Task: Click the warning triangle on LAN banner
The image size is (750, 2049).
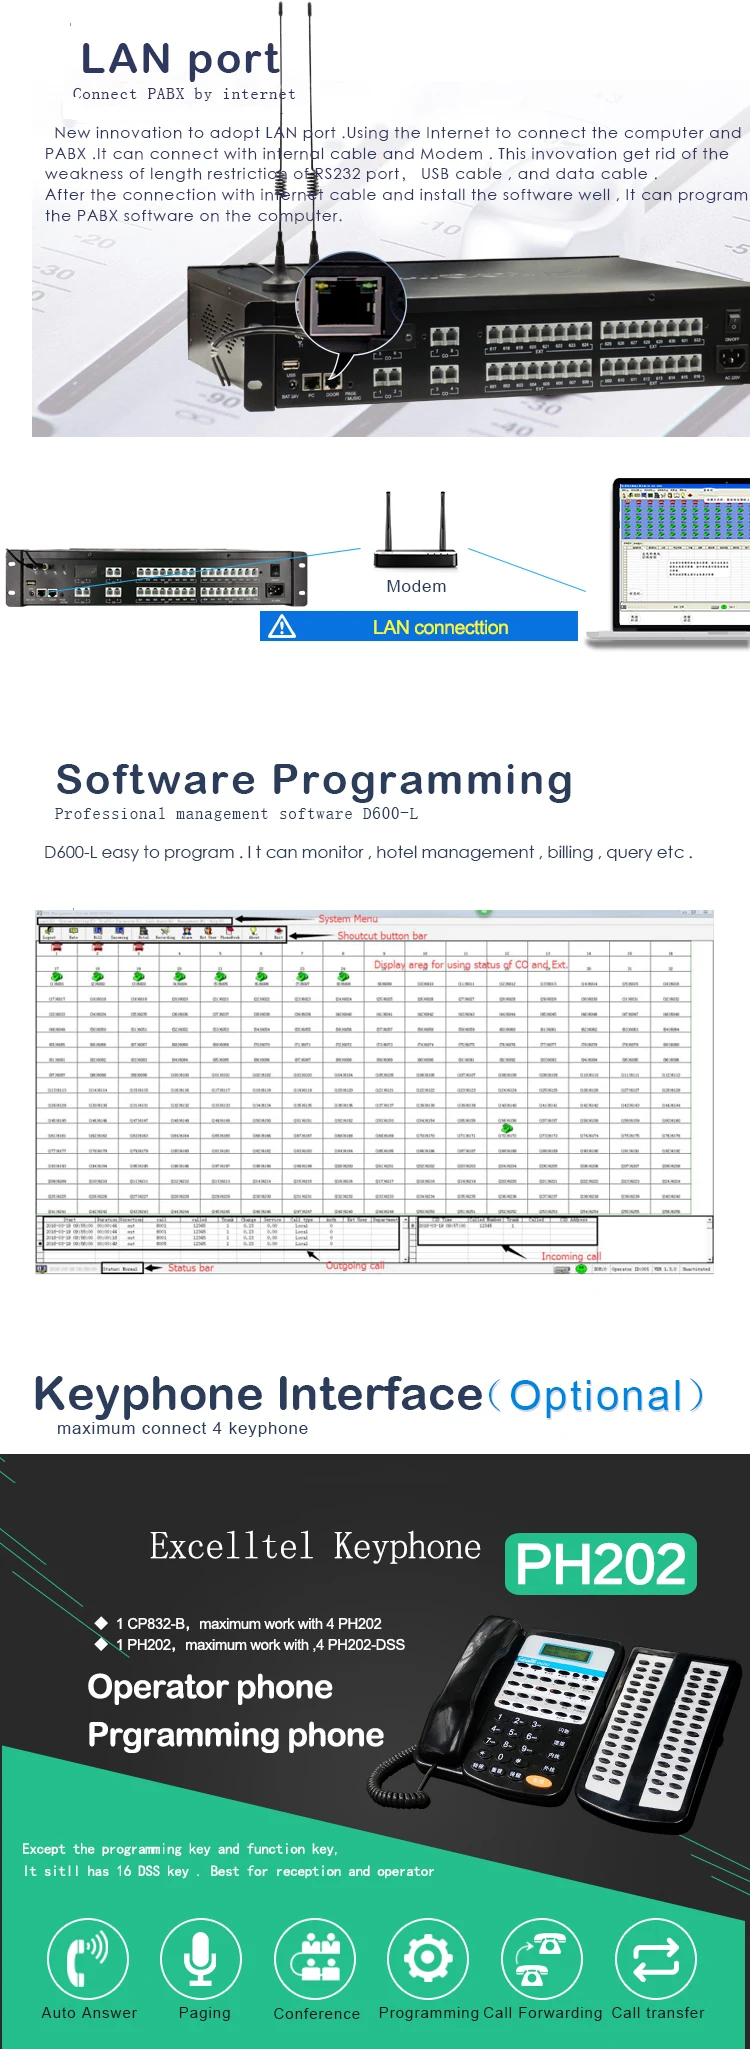Action: pyautogui.click(x=282, y=627)
